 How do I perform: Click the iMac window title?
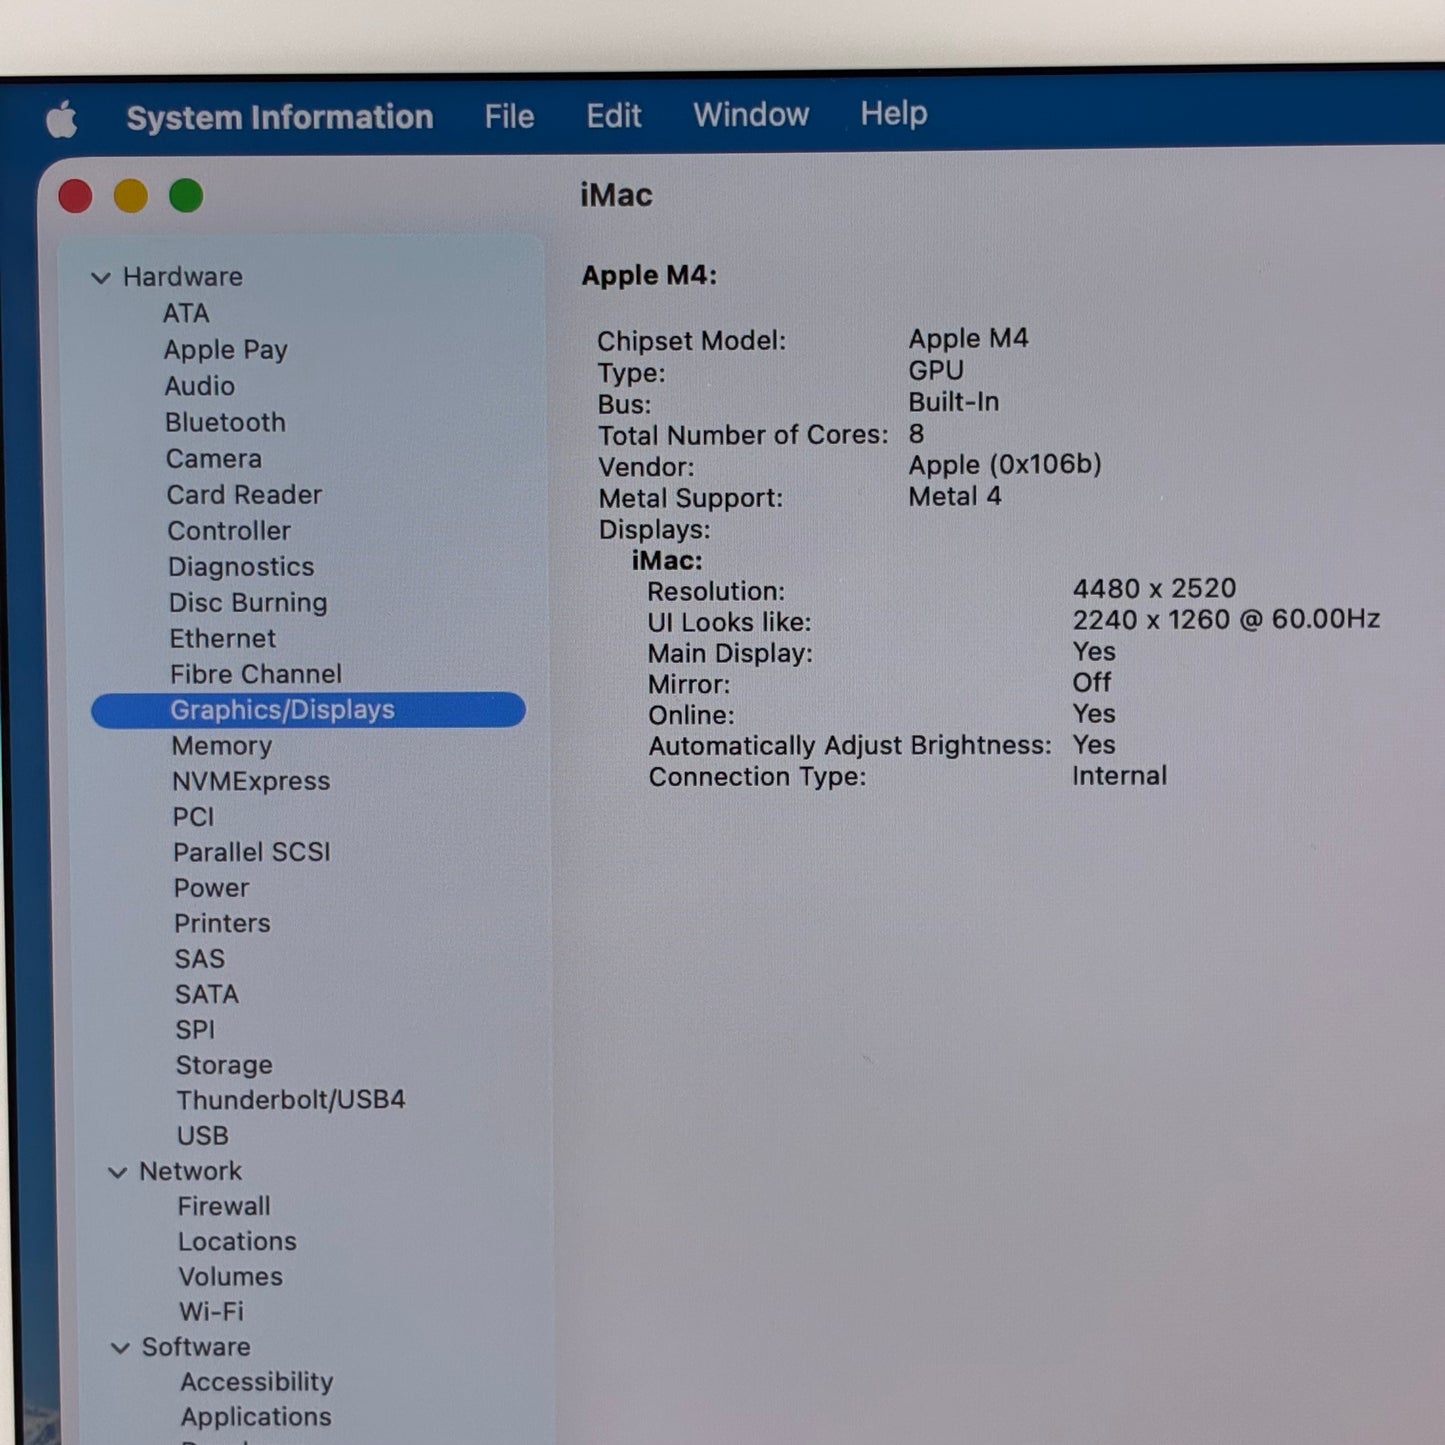coord(616,195)
